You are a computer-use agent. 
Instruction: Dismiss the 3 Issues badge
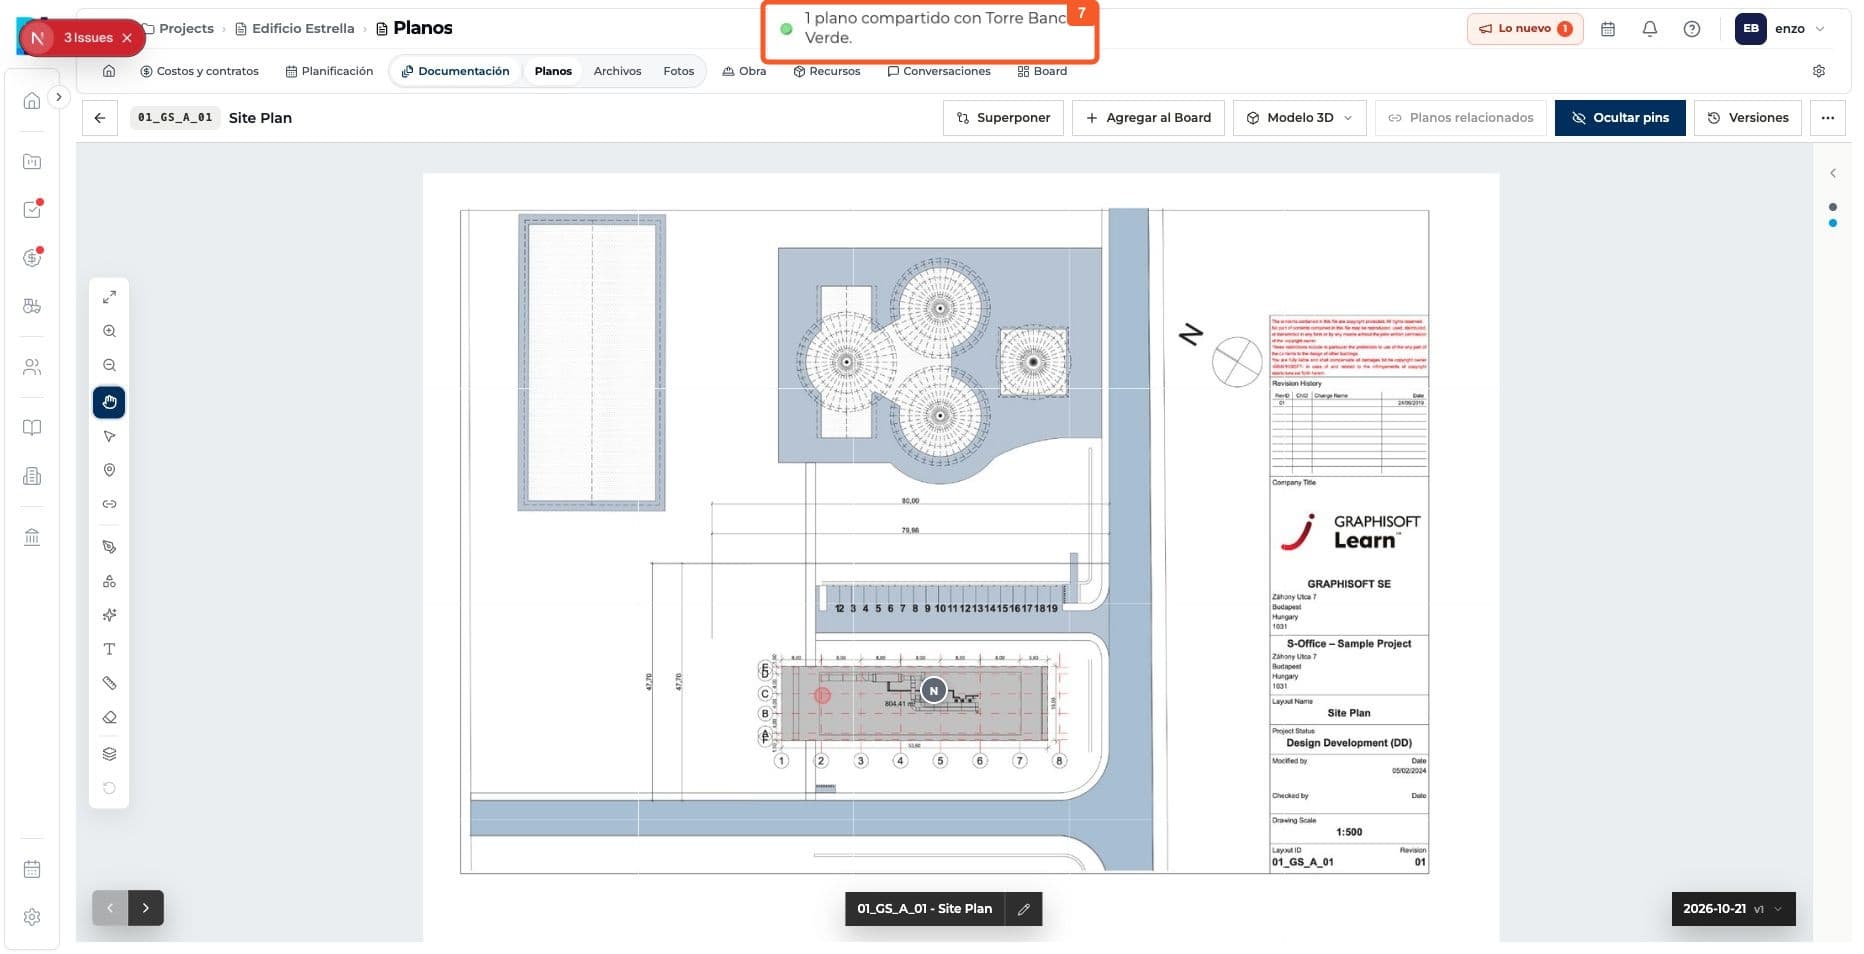coord(127,38)
